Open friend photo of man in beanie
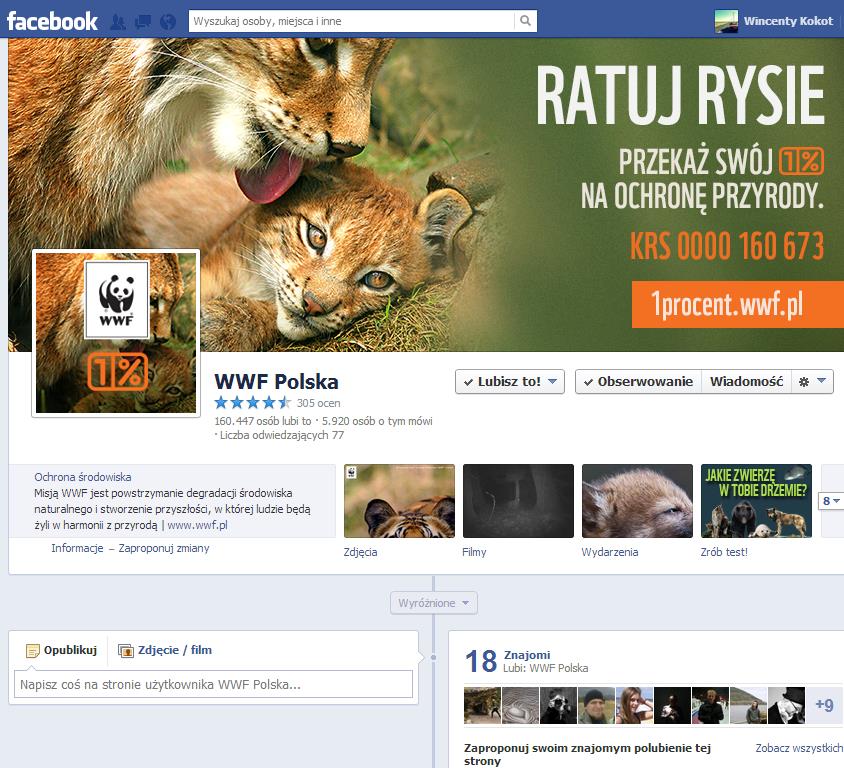 coord(596,705)
